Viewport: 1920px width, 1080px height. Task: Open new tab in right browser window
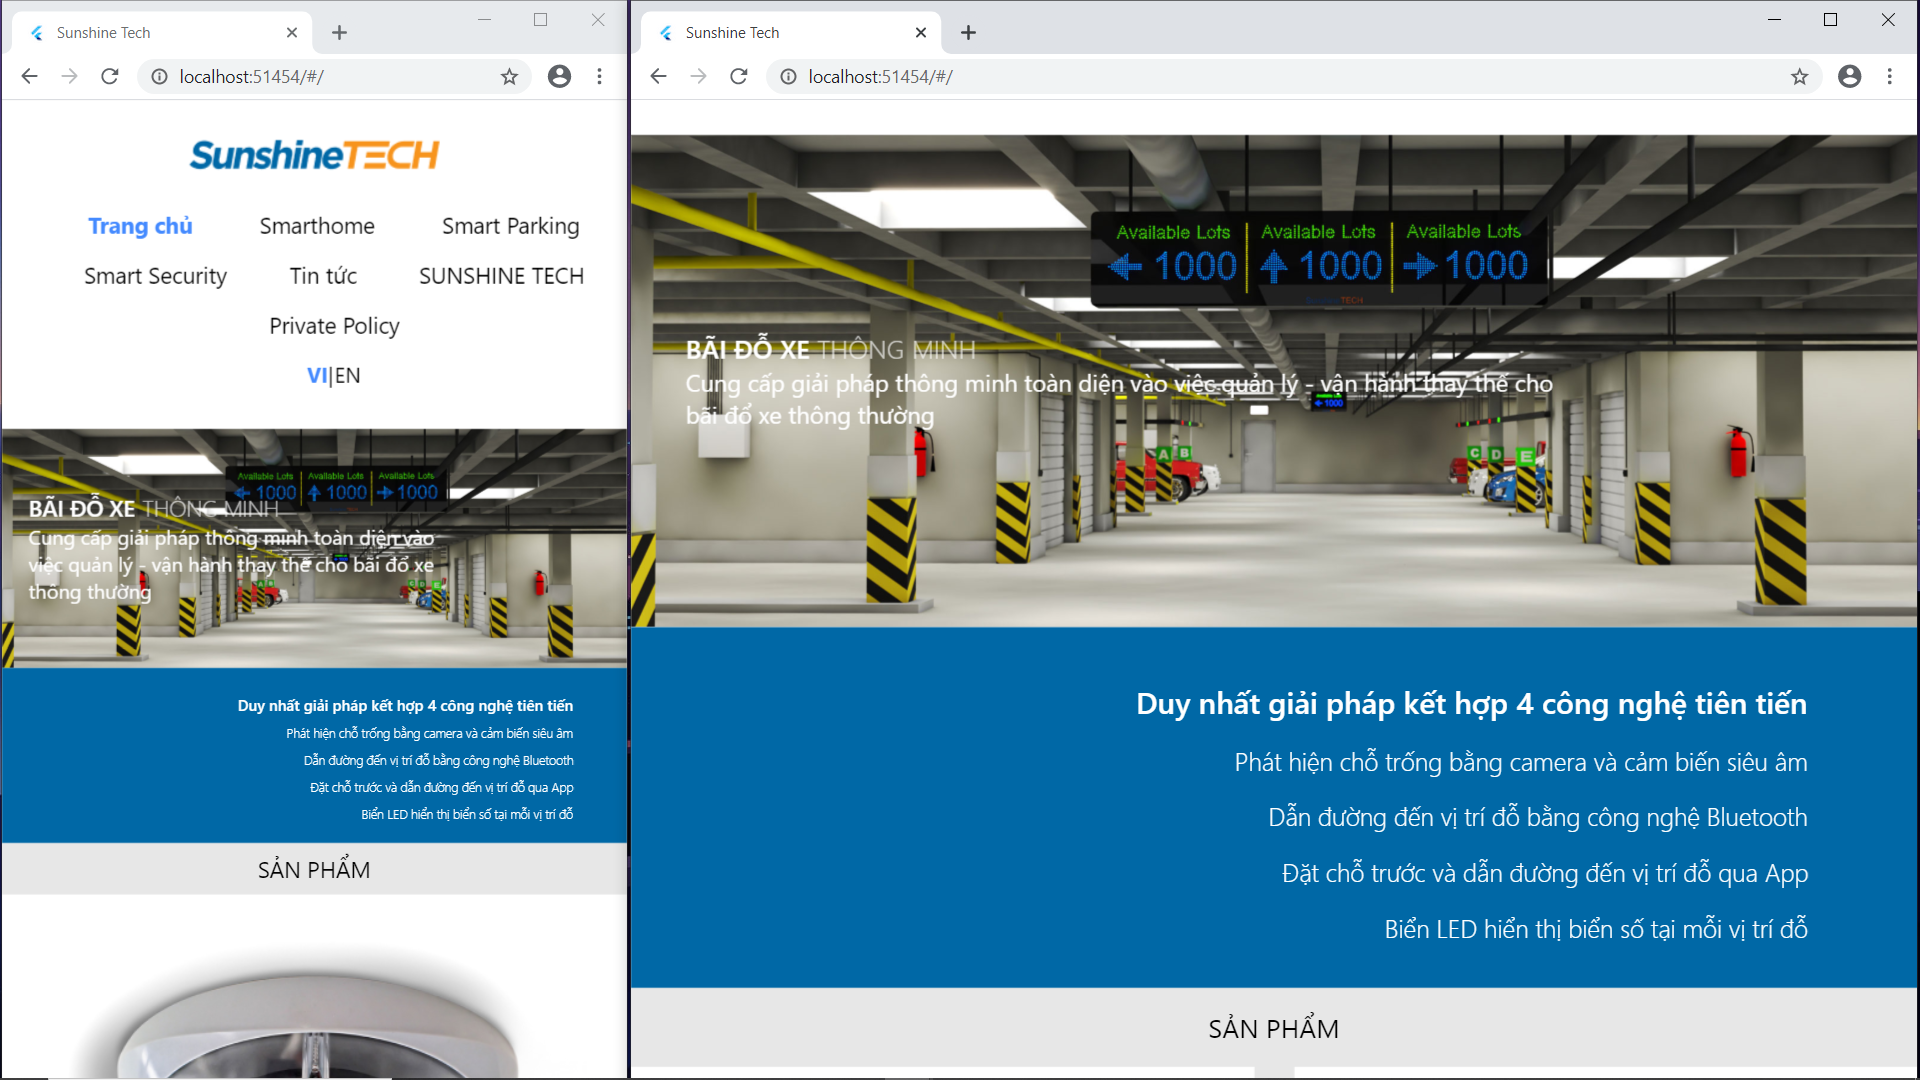tap(968, 32)
